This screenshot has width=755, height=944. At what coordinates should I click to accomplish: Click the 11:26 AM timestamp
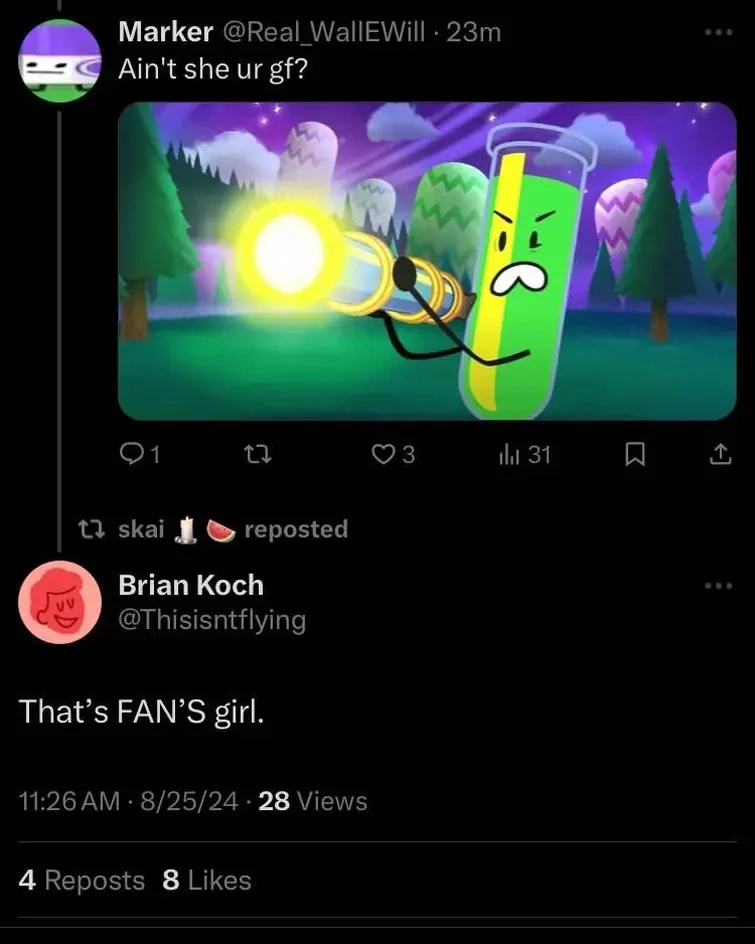pyautogui.click(x=68, y=801)
